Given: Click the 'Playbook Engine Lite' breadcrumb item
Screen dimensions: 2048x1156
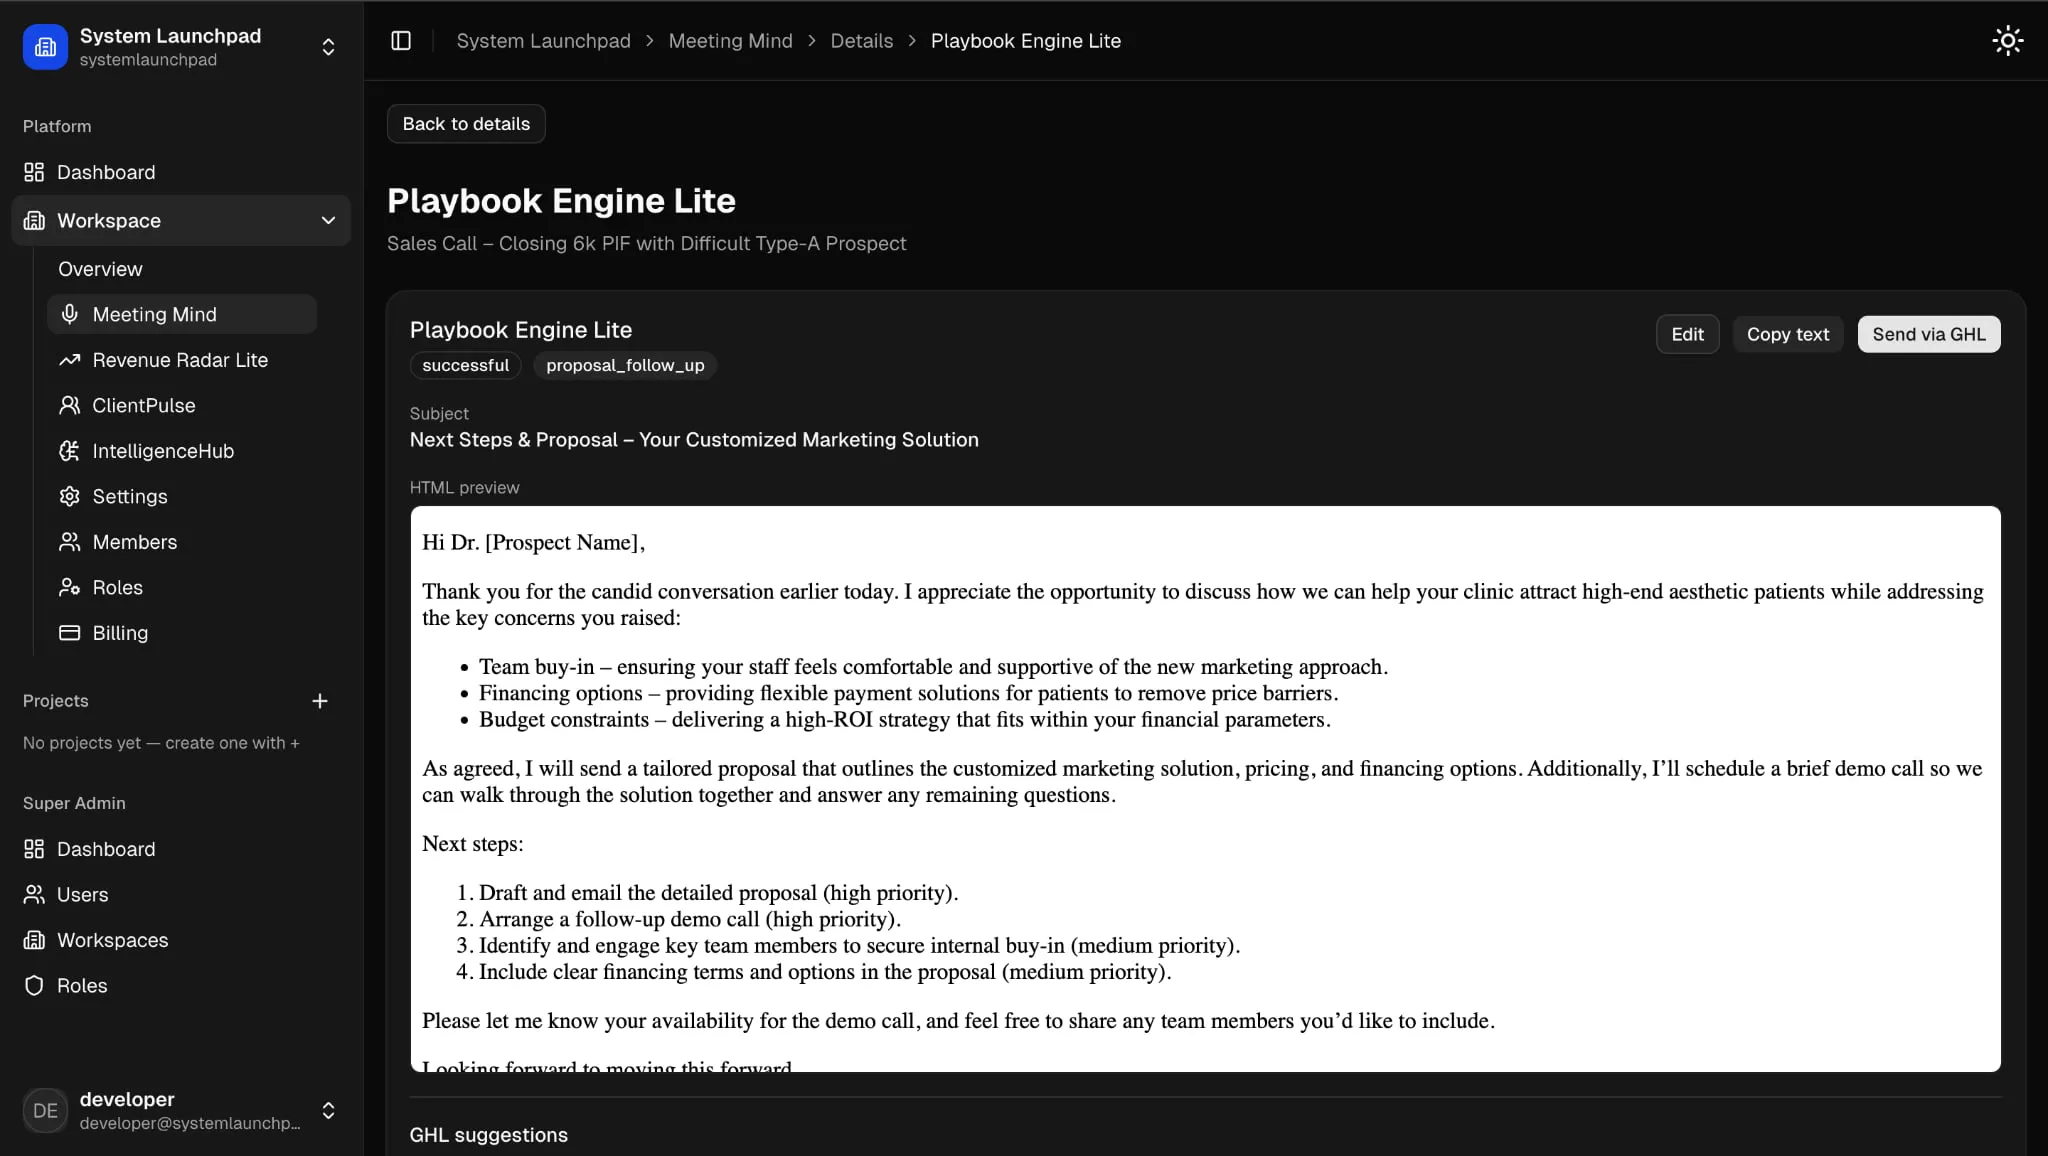Looking at the screenshot, I should pos(1025,41).
